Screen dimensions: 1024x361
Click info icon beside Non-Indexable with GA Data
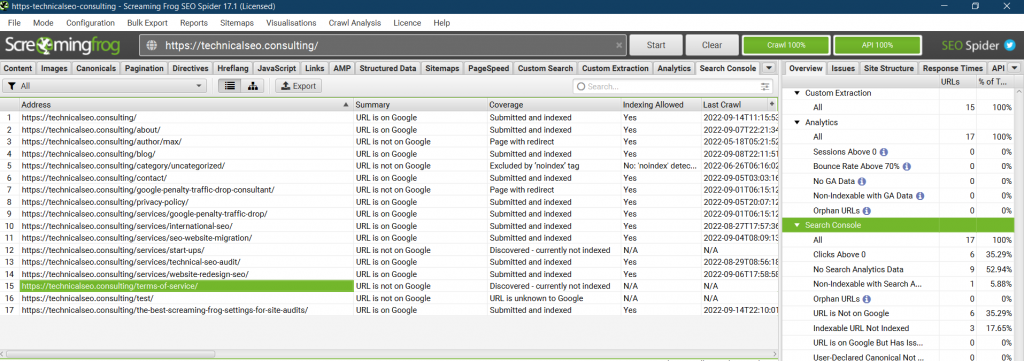pos(920,196)
